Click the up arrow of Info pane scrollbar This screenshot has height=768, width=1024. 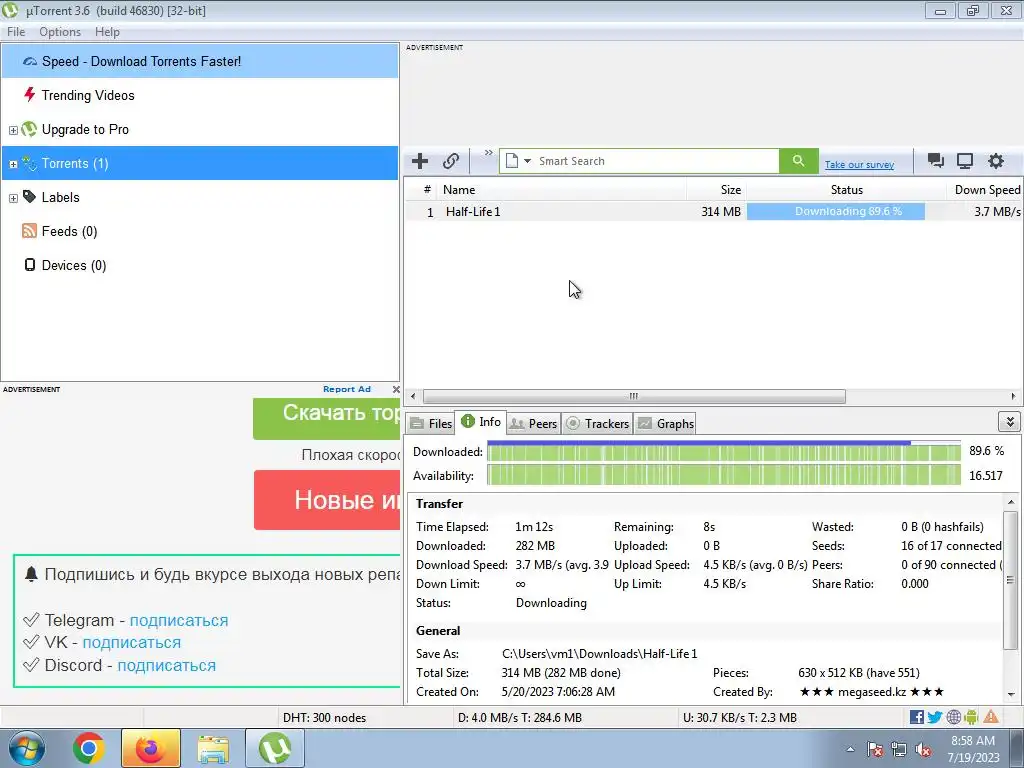(1010, 502)
